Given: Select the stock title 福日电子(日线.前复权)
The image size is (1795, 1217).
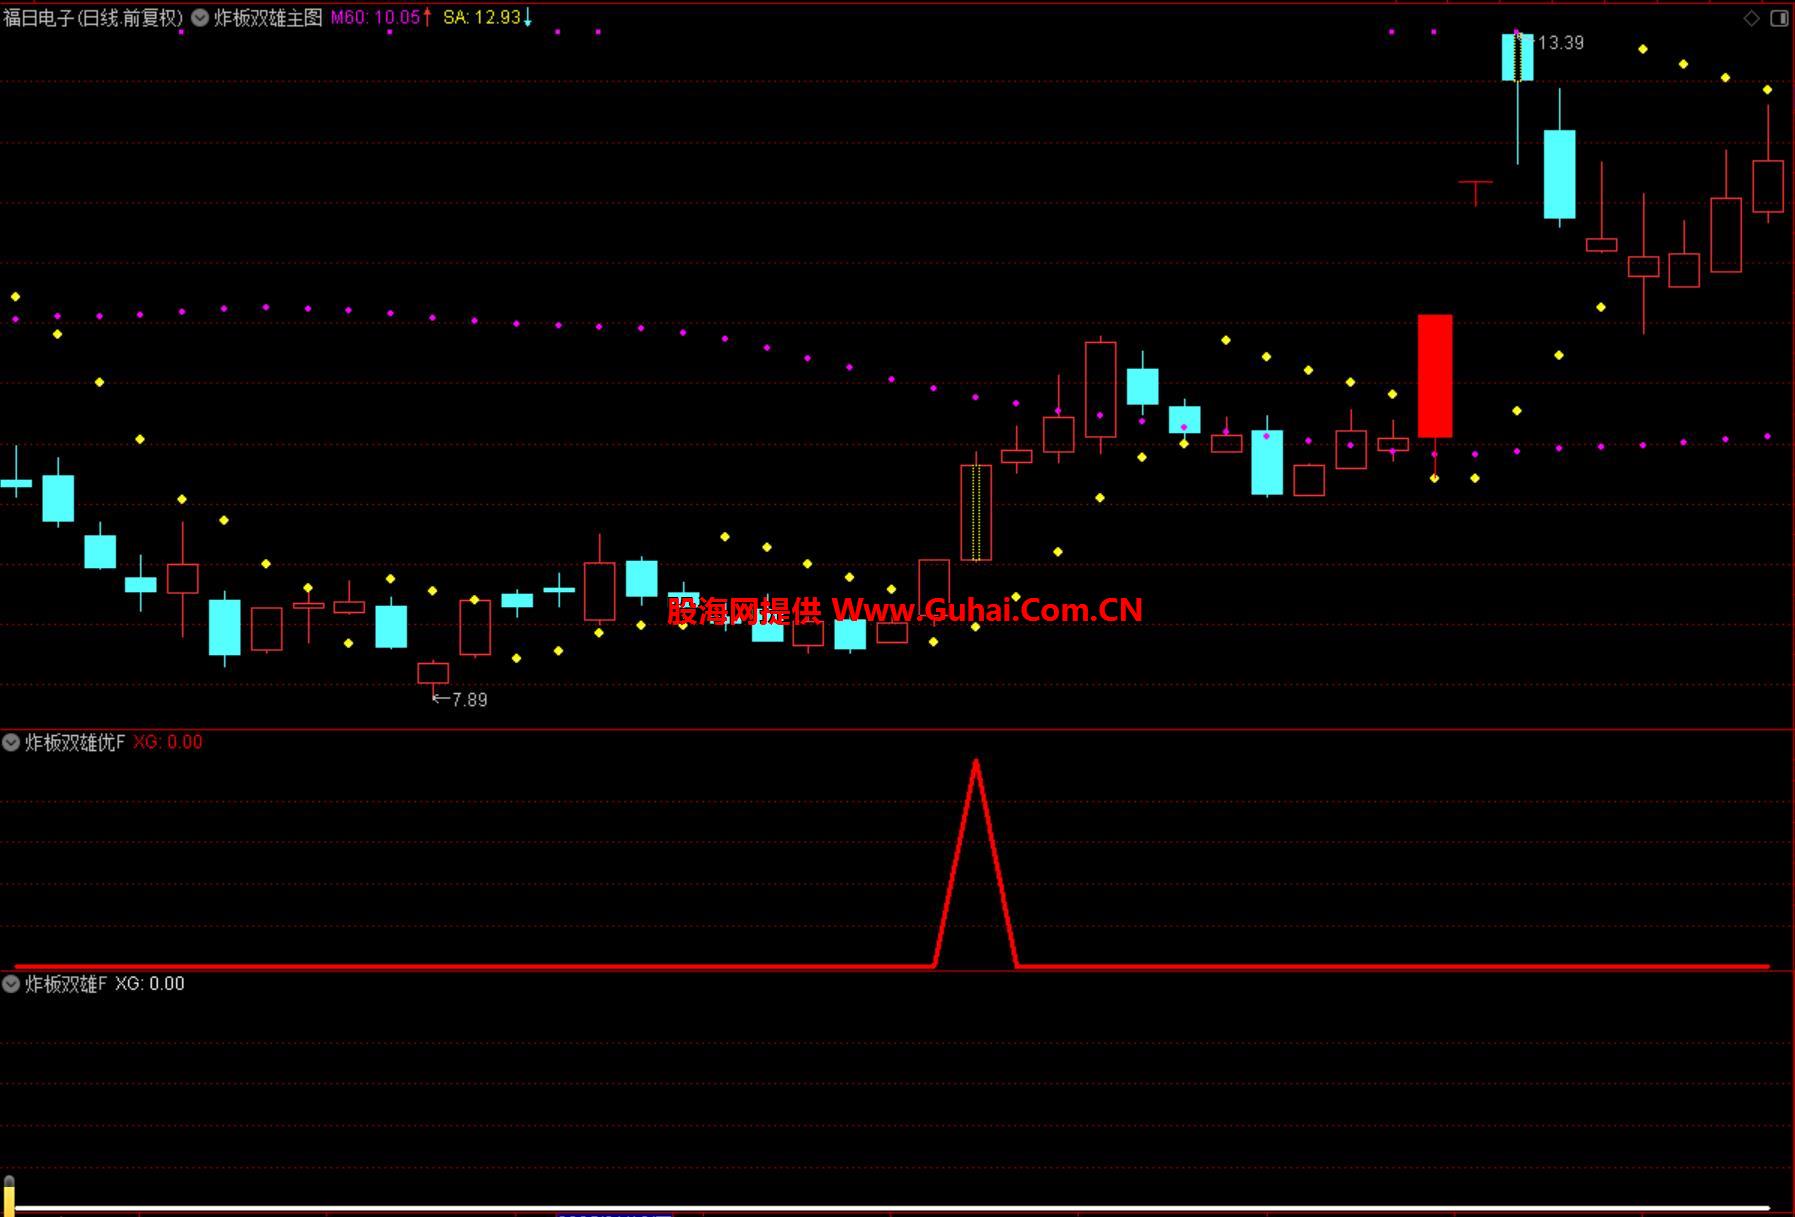Looking at the screenshot, I should point(94,17).
